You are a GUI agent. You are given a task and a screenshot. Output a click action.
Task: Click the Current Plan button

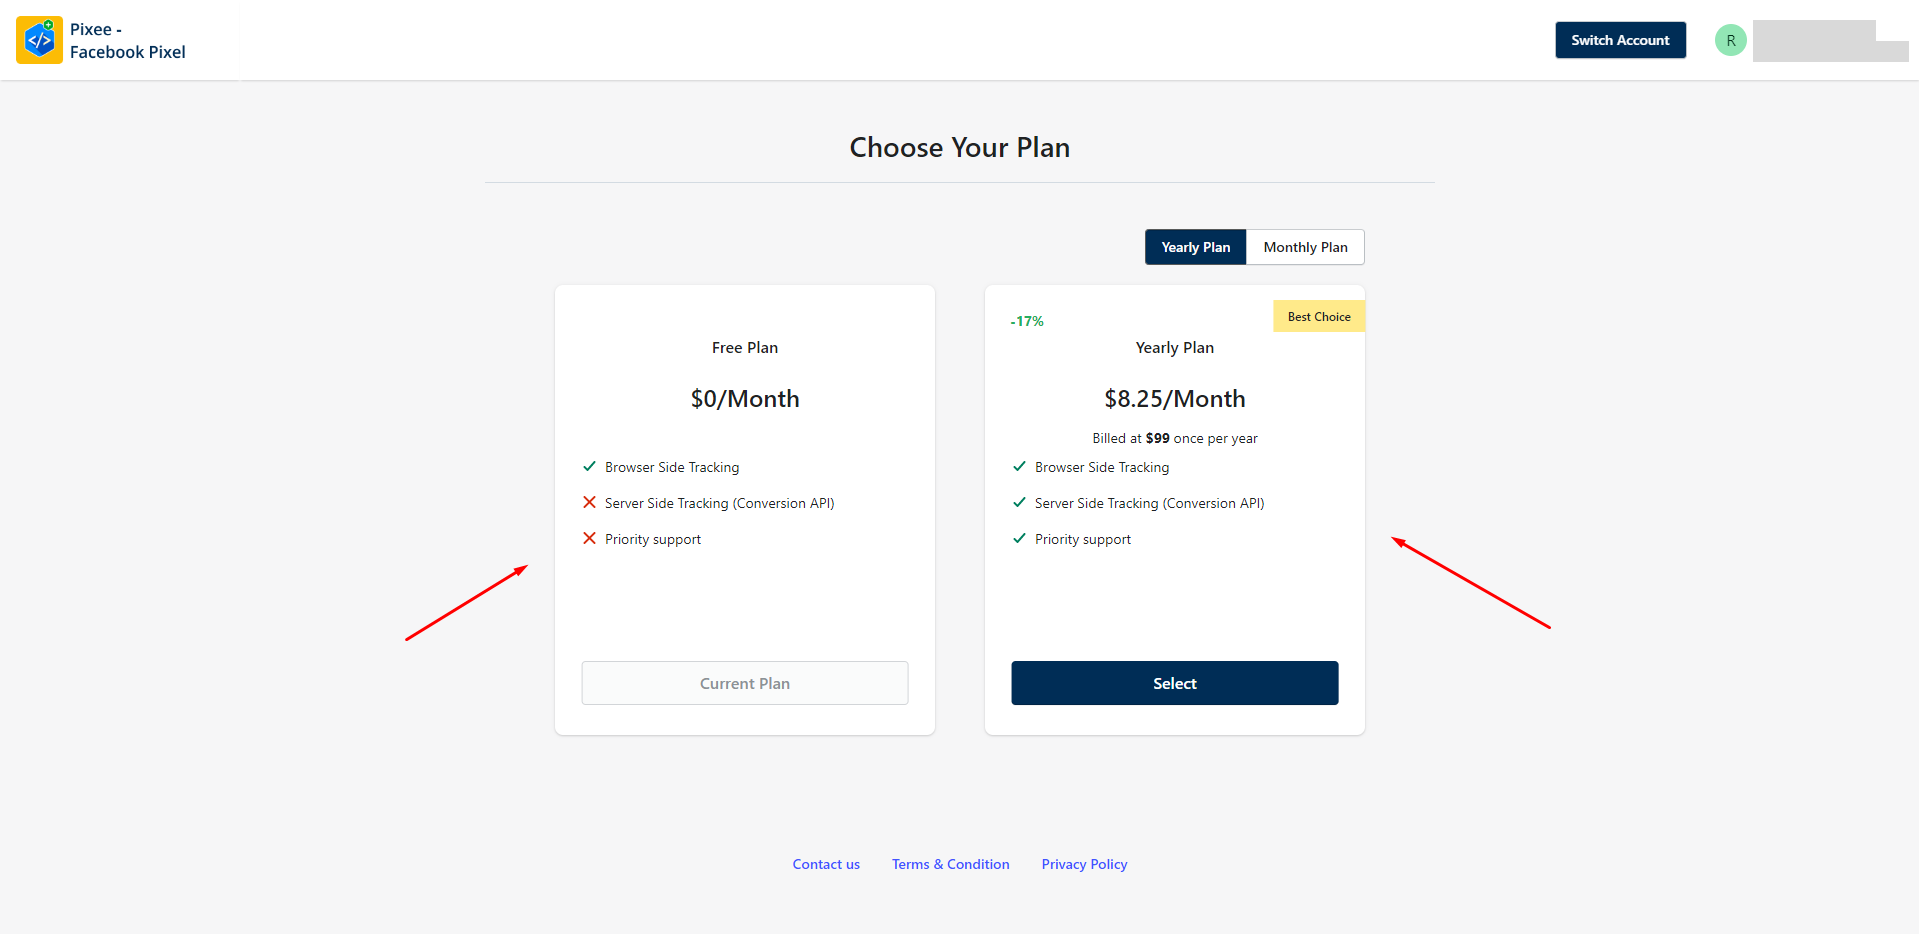[x=744, y=683]
